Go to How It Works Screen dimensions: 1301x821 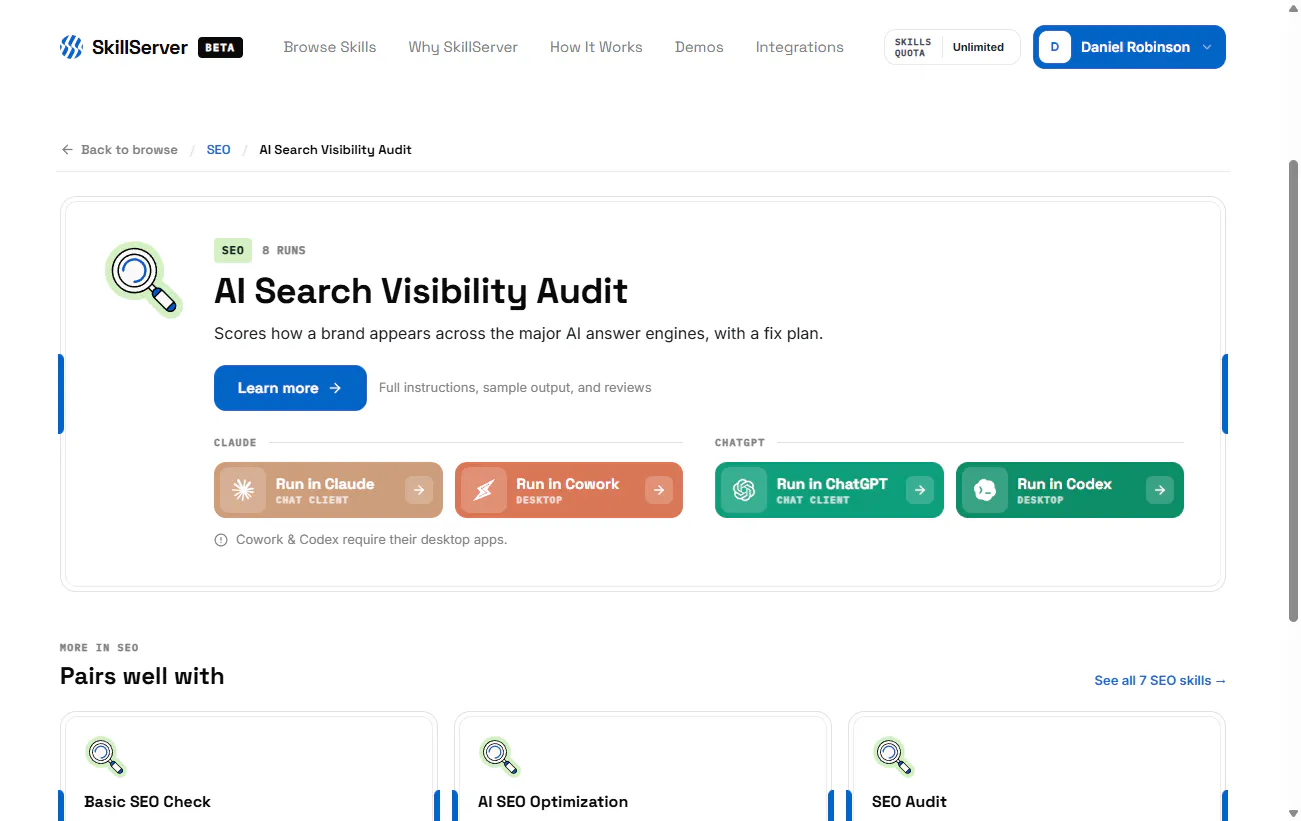click(x=596, y=47)
